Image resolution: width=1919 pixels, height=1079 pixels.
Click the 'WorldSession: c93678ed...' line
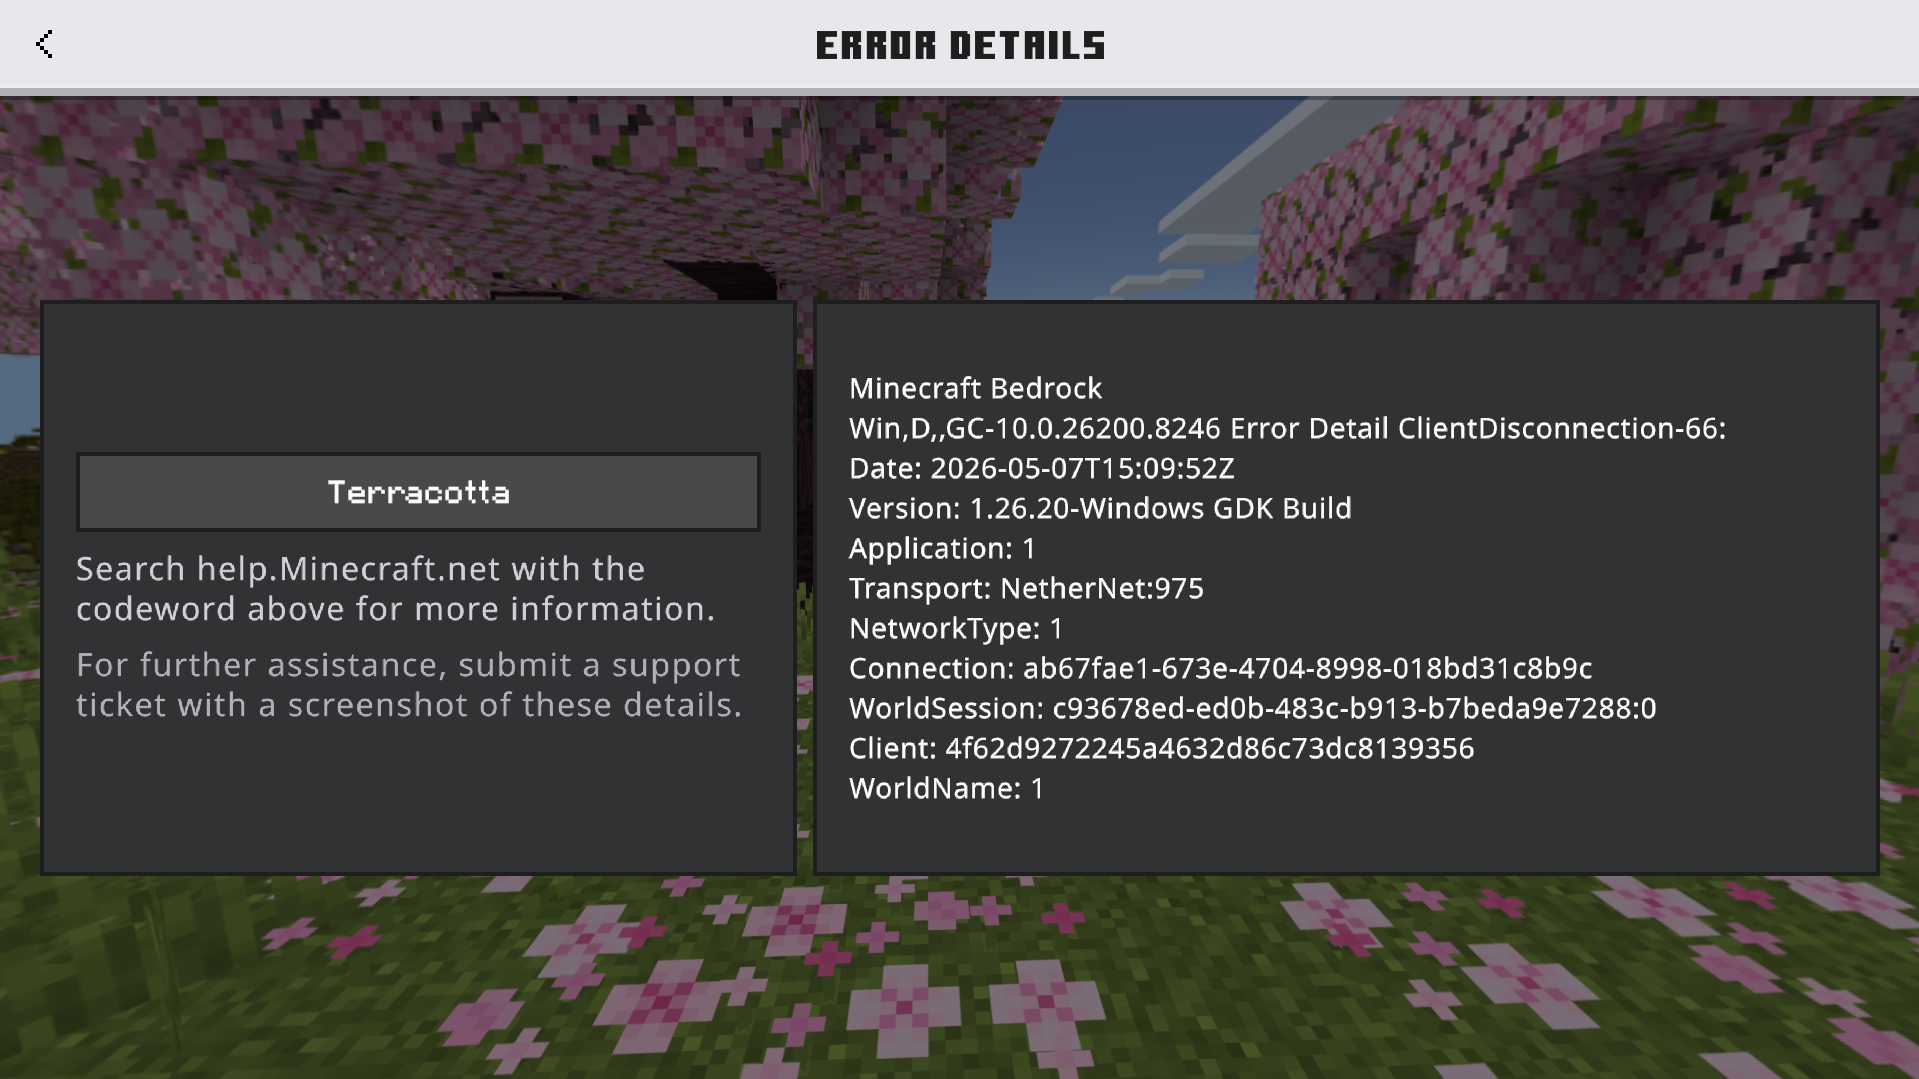point(1252,708)
